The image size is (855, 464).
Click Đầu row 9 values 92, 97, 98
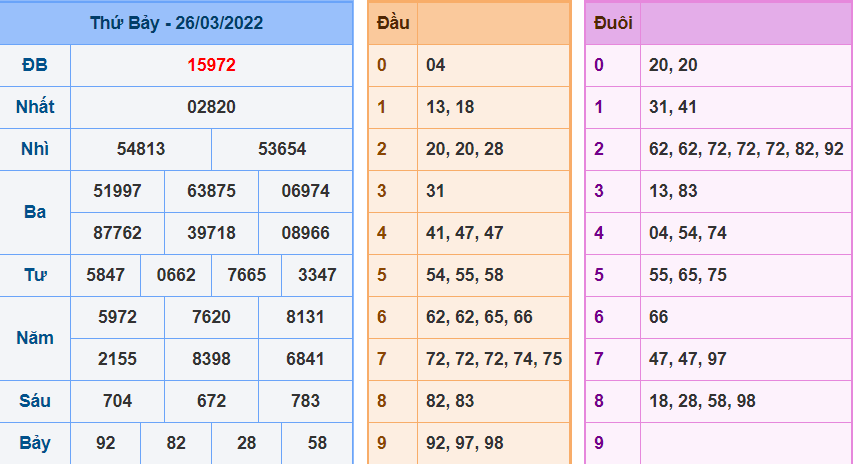tap(465, 443)
